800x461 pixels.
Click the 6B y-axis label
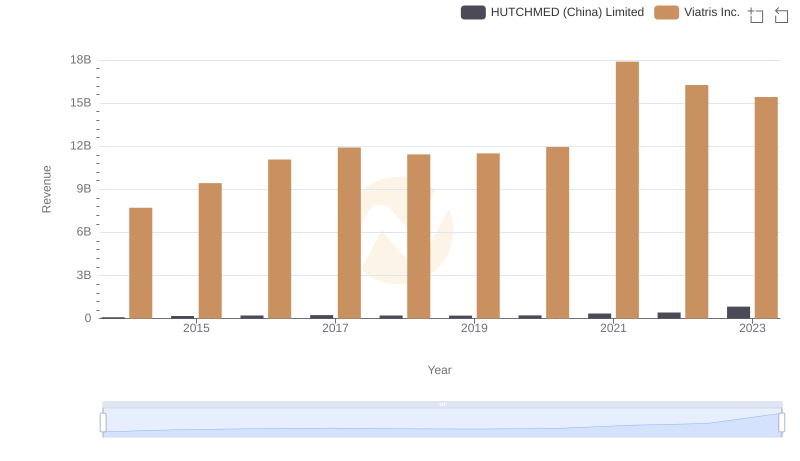84,232
